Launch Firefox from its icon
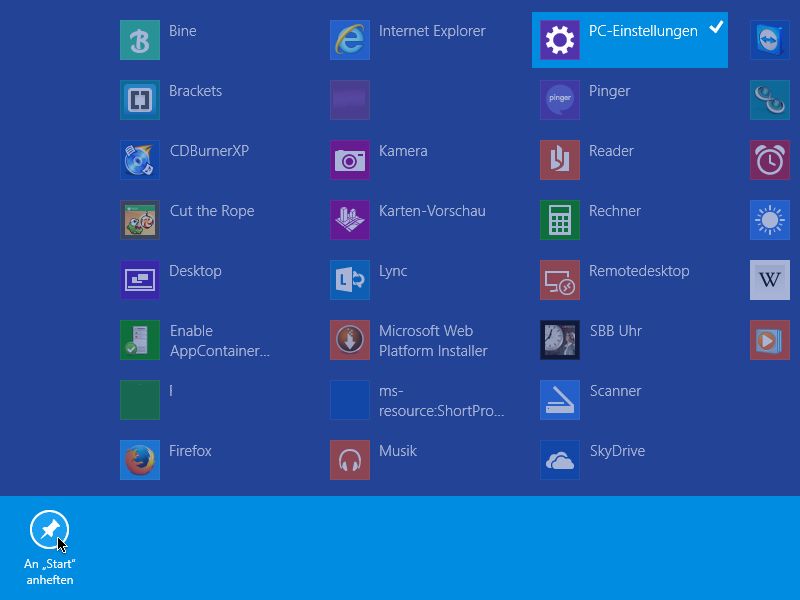This screenshot has height=600, width=800. [140, 460]
